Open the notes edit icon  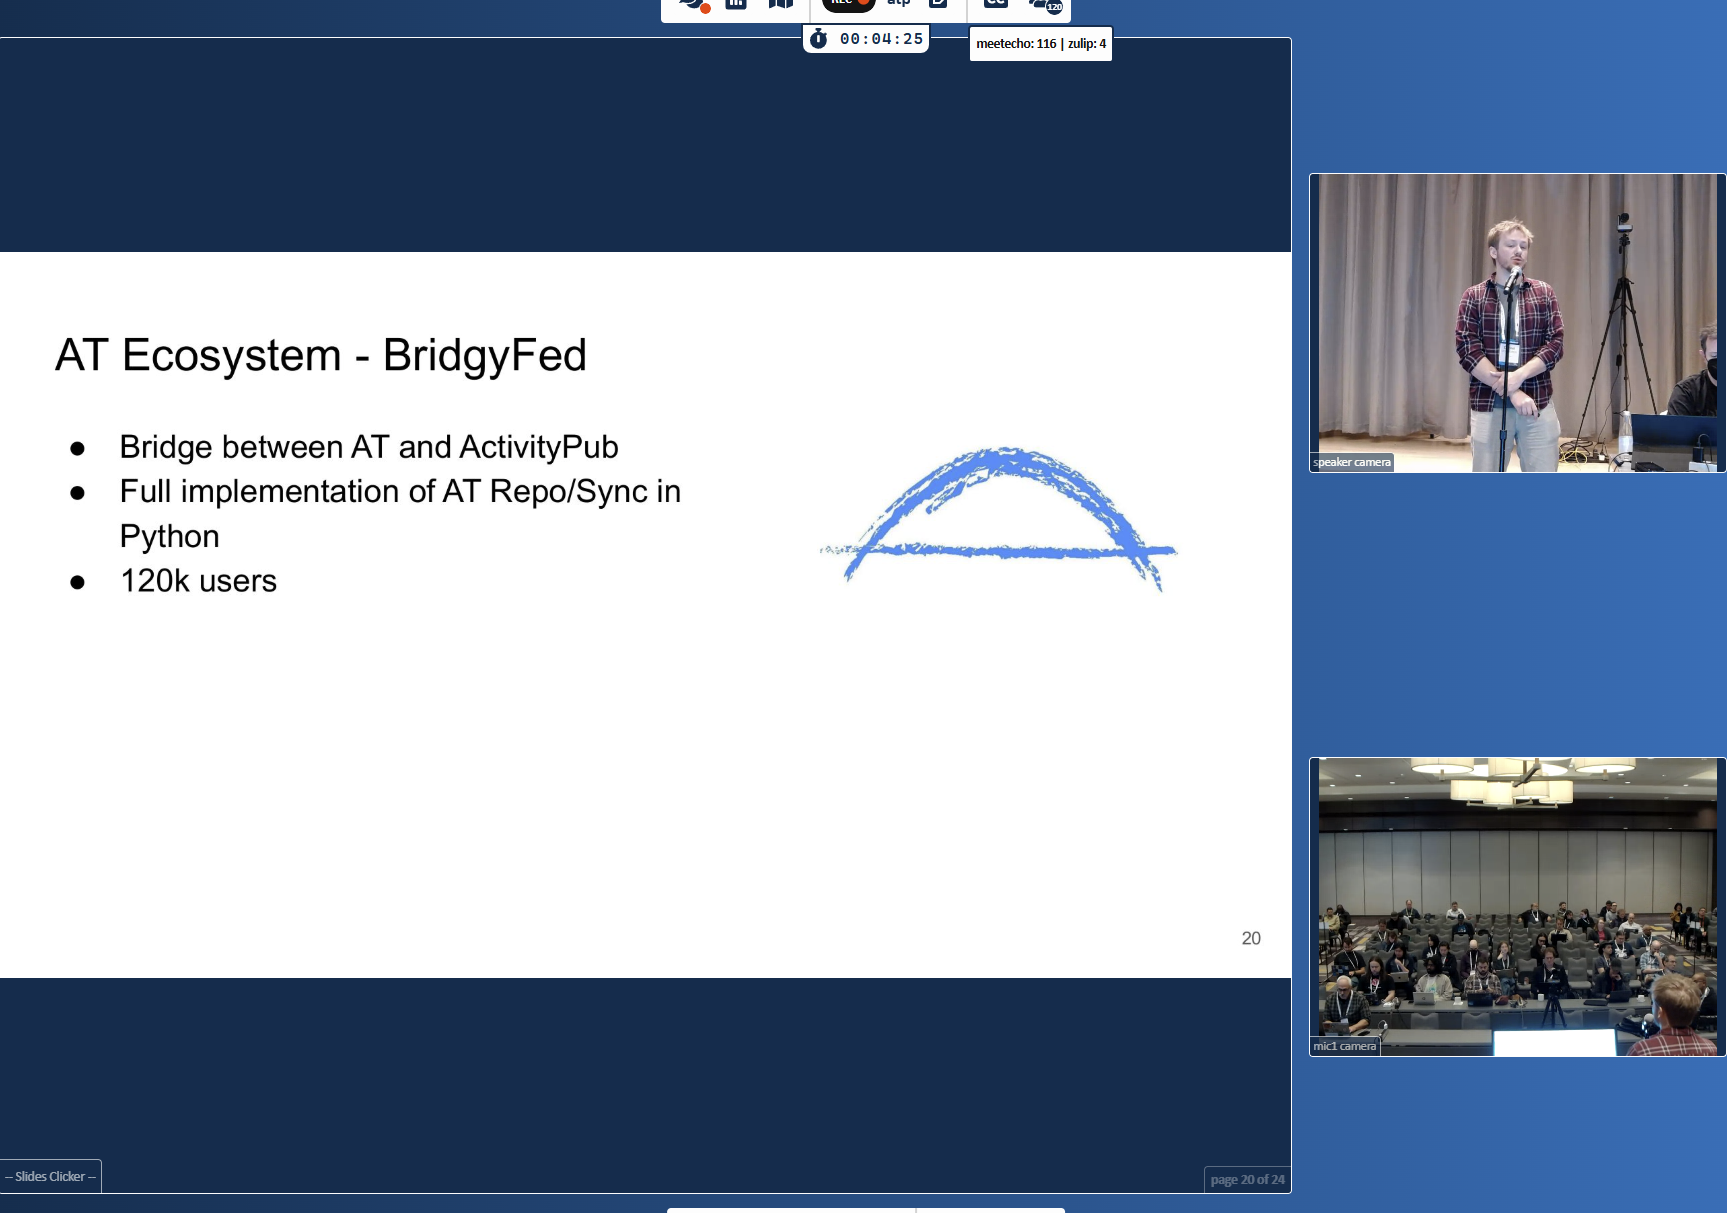point(938,4)
